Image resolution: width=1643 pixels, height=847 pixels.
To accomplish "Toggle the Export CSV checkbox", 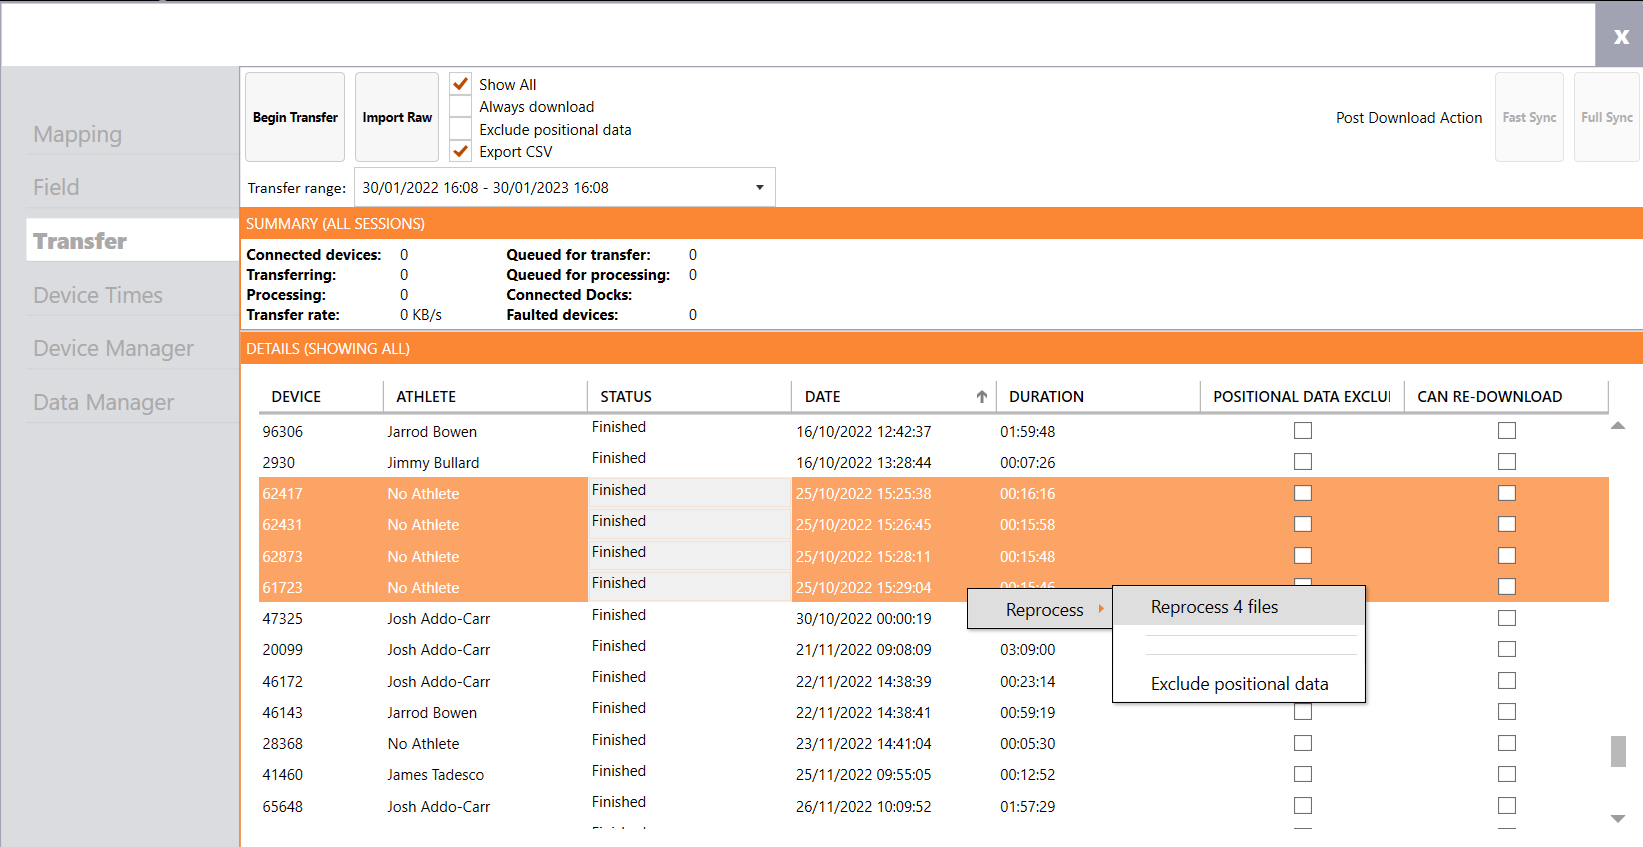I will (x=461, y=152).
